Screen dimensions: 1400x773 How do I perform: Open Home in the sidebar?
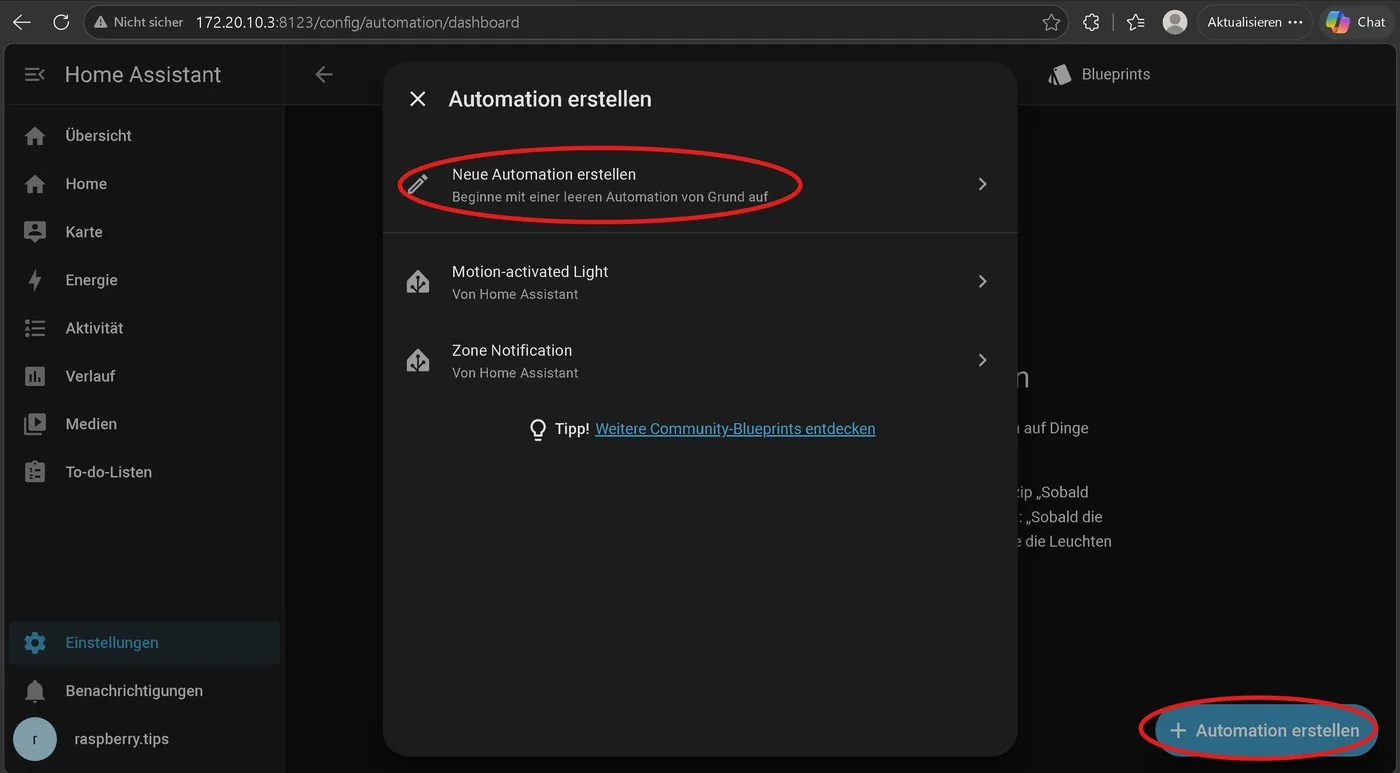pyautogui.click(x=142, y=183)
